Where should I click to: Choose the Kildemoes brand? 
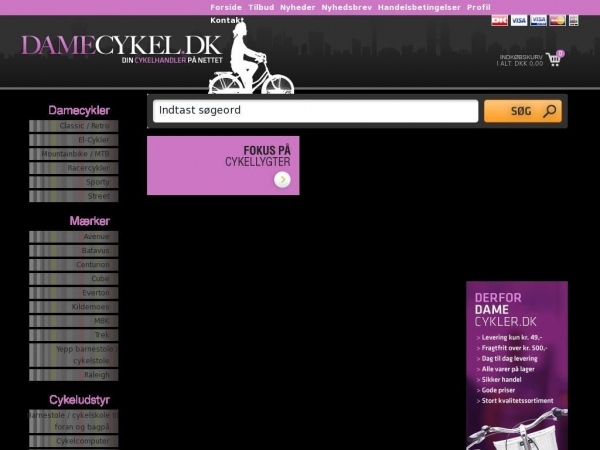point(73,307)
